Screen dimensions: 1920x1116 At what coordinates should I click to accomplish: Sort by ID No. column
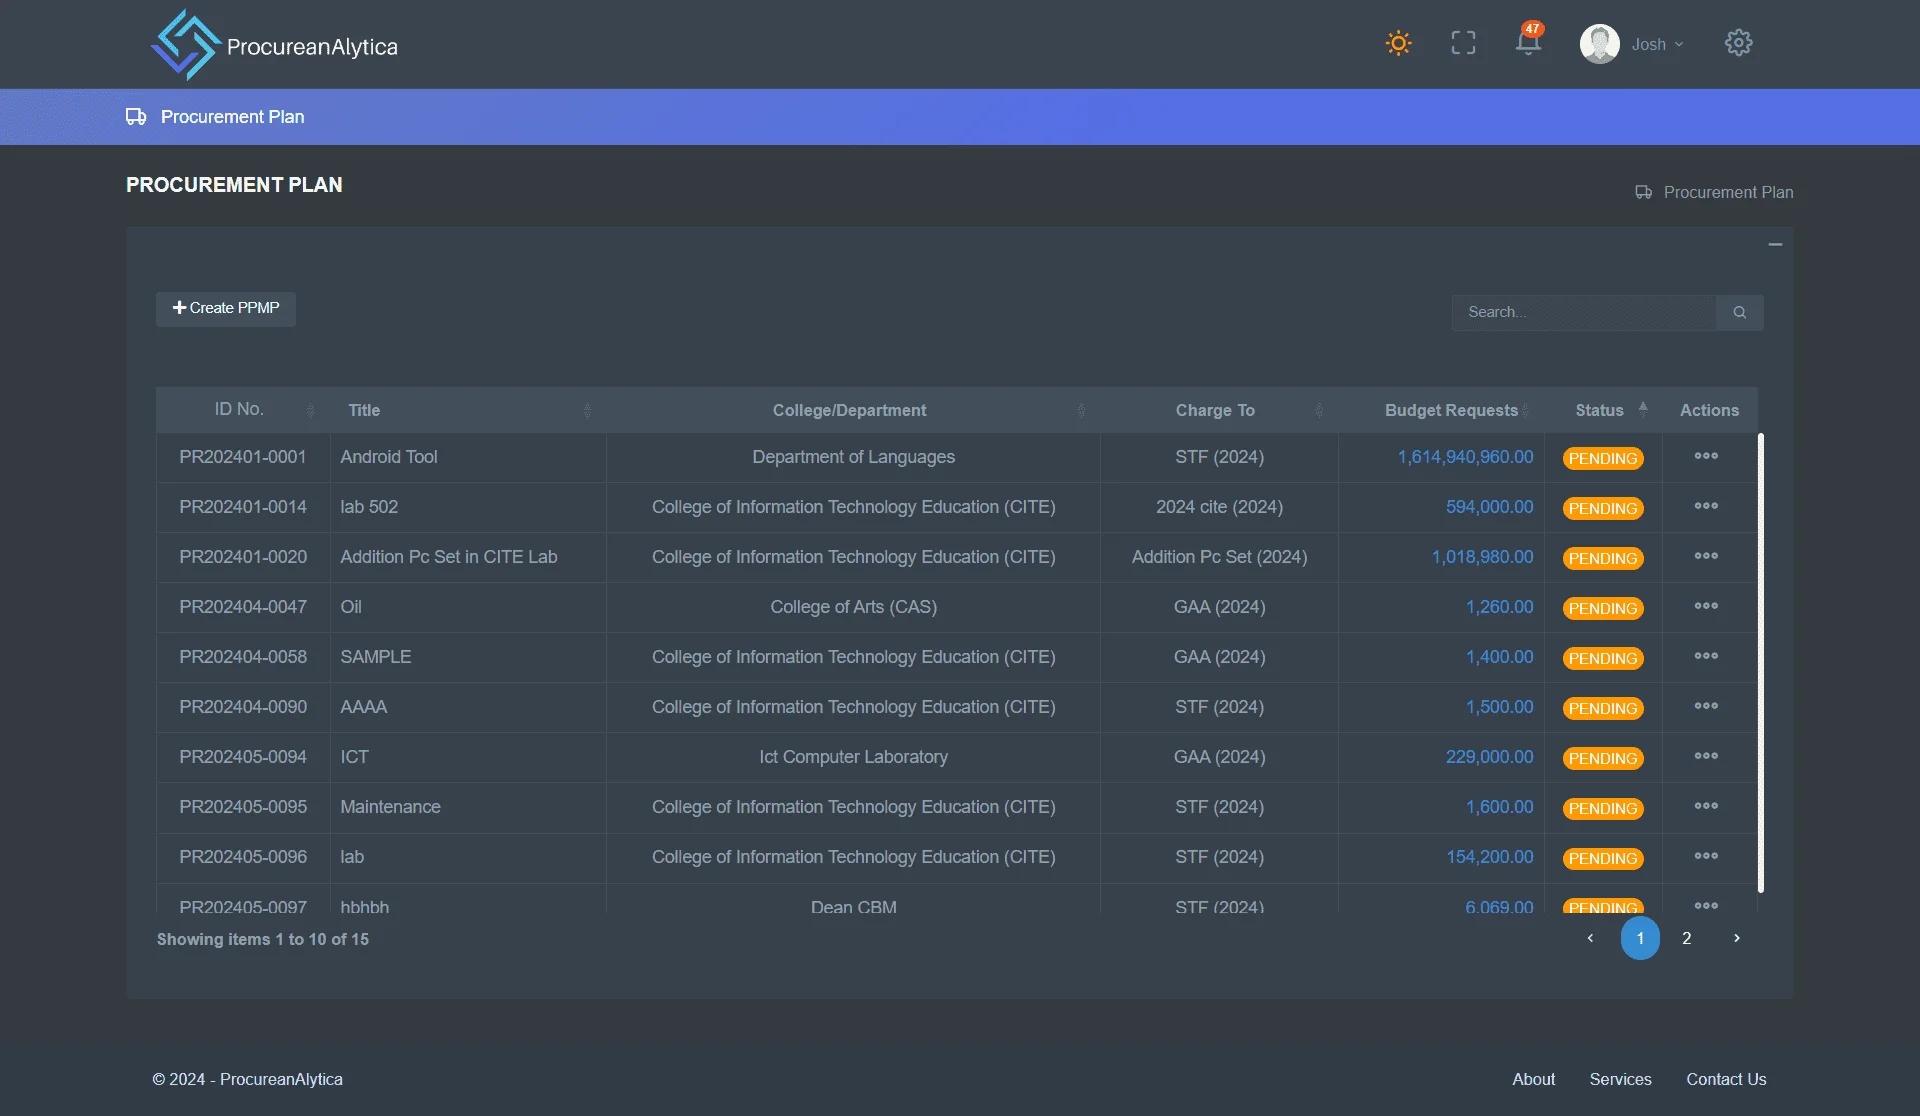click(x=243, y=410)
